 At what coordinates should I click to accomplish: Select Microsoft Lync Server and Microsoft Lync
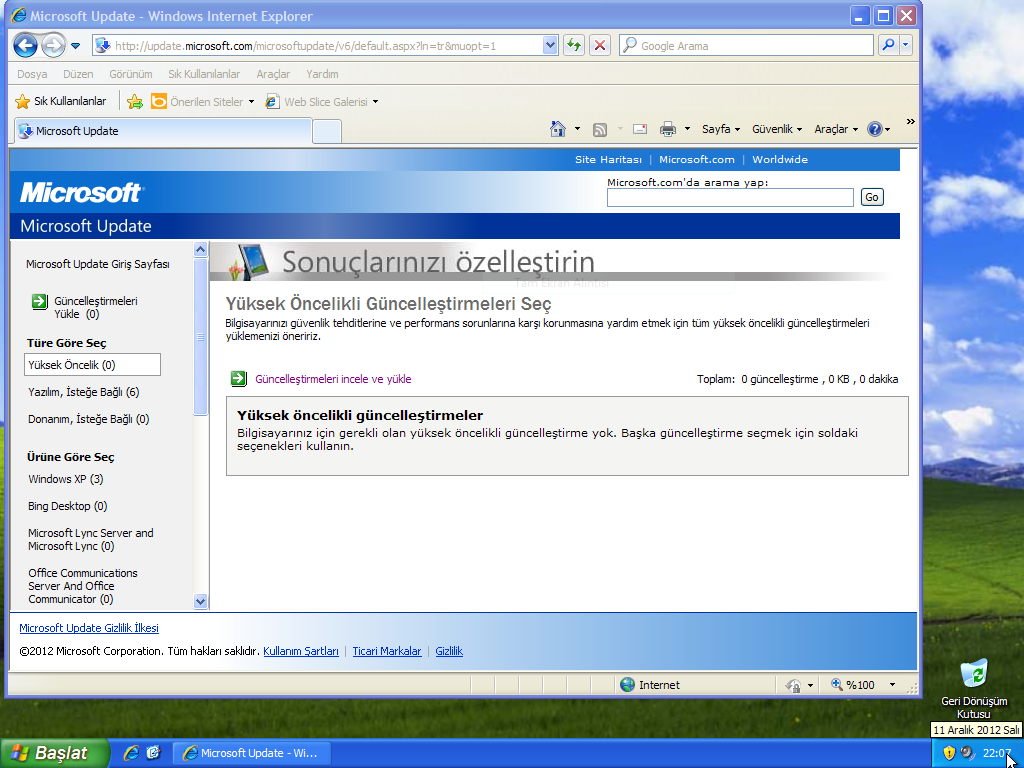tap(91, 539)
